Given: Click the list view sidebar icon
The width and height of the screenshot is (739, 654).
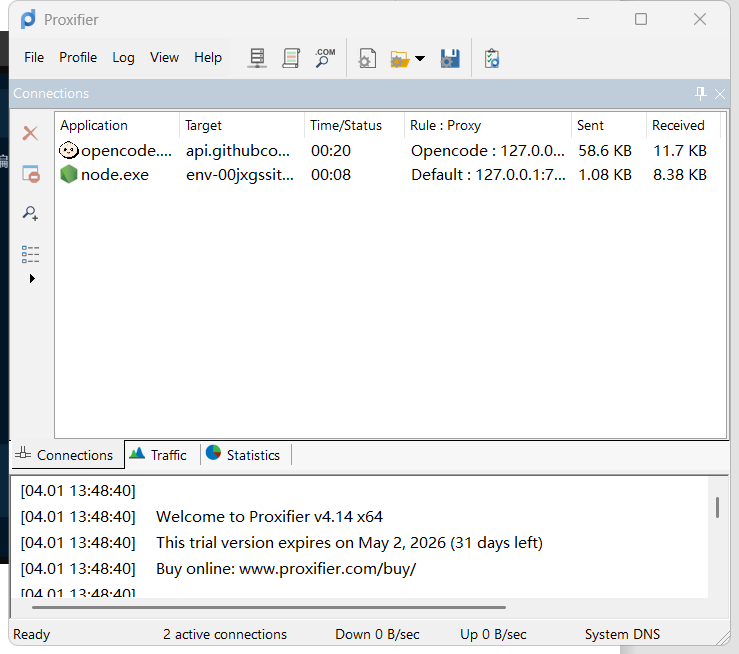Looking at the screenshot, I should (x=31, y=254).
